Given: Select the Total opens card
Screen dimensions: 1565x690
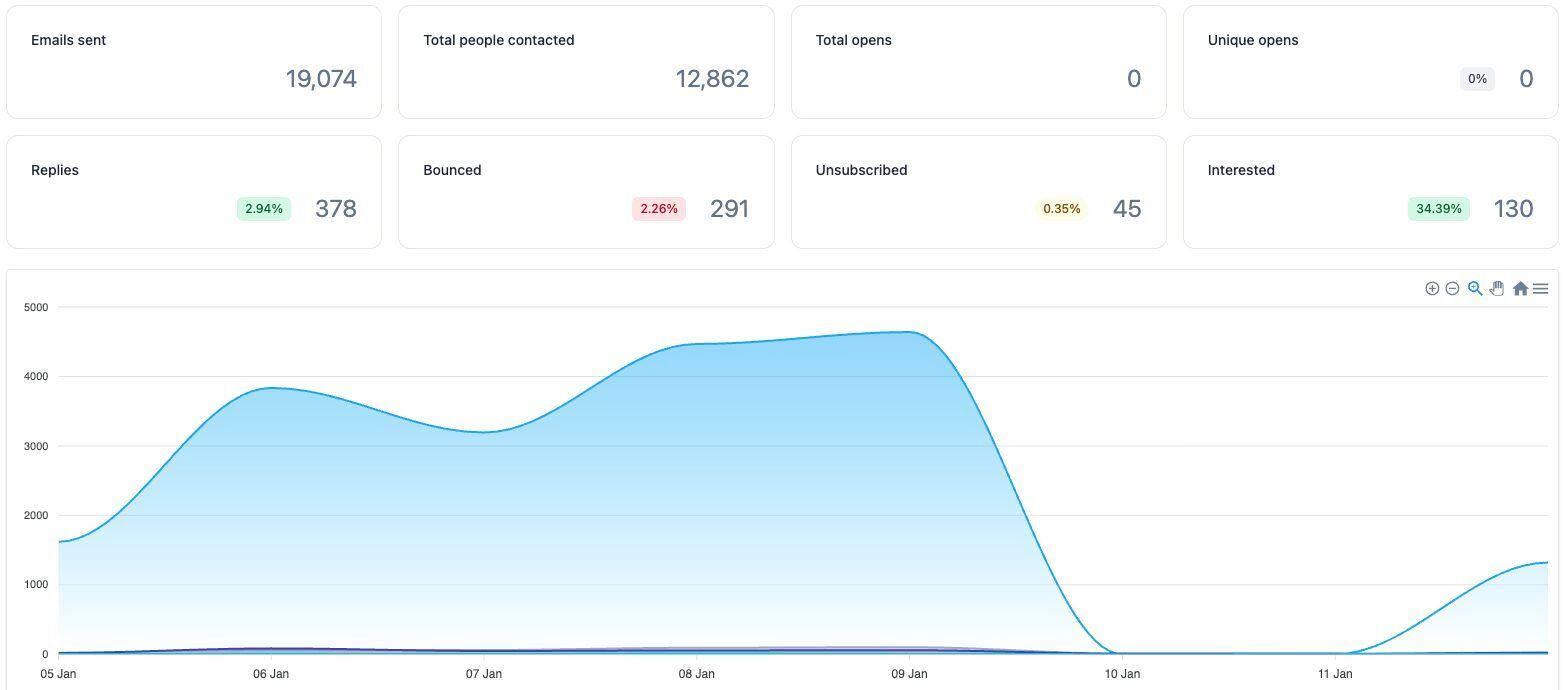Looking at the screenshot, I should (978, 62).
